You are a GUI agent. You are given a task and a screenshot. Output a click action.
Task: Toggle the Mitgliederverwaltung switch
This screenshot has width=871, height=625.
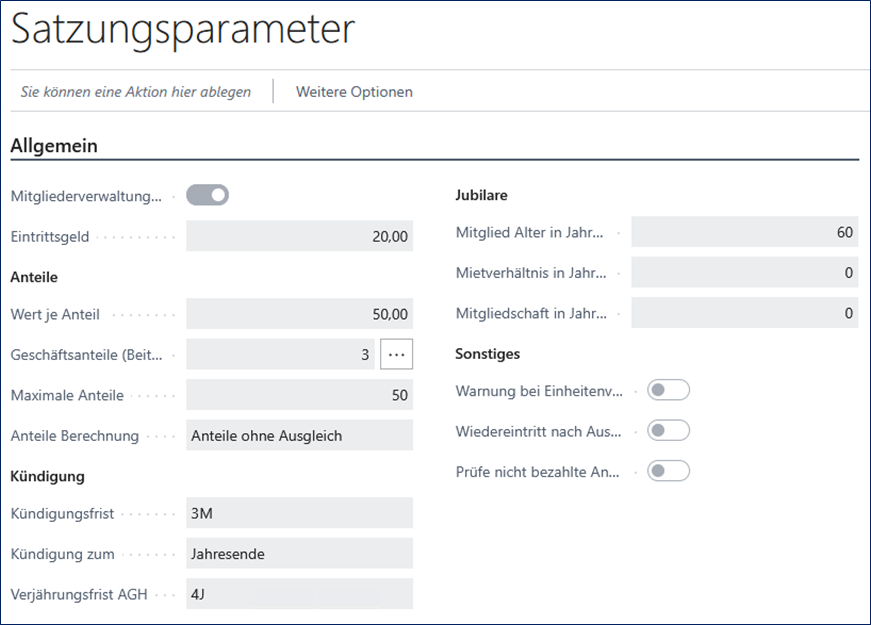pos(208,195)
